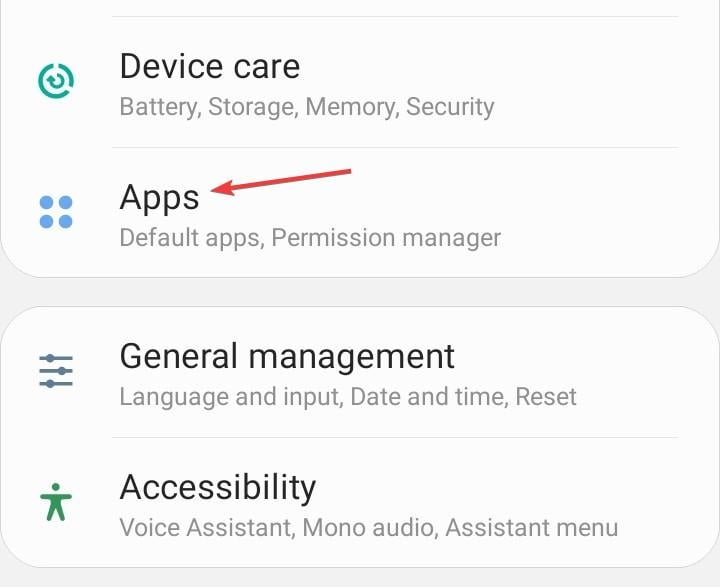
Task: Tap 'Language and input, Date and time, Reset' text
Action: coord(347,396)
